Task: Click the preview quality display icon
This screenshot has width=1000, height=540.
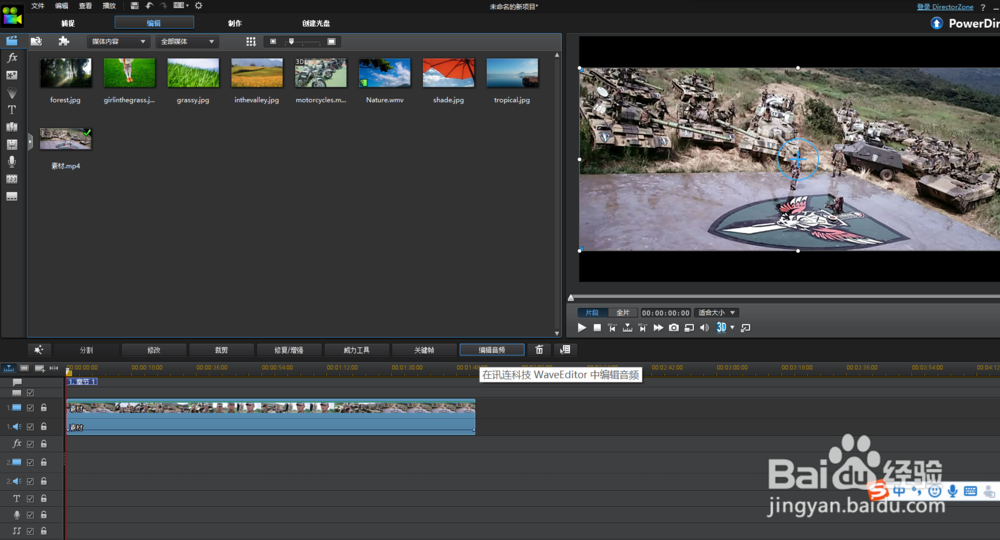Action: click(689, 328)
